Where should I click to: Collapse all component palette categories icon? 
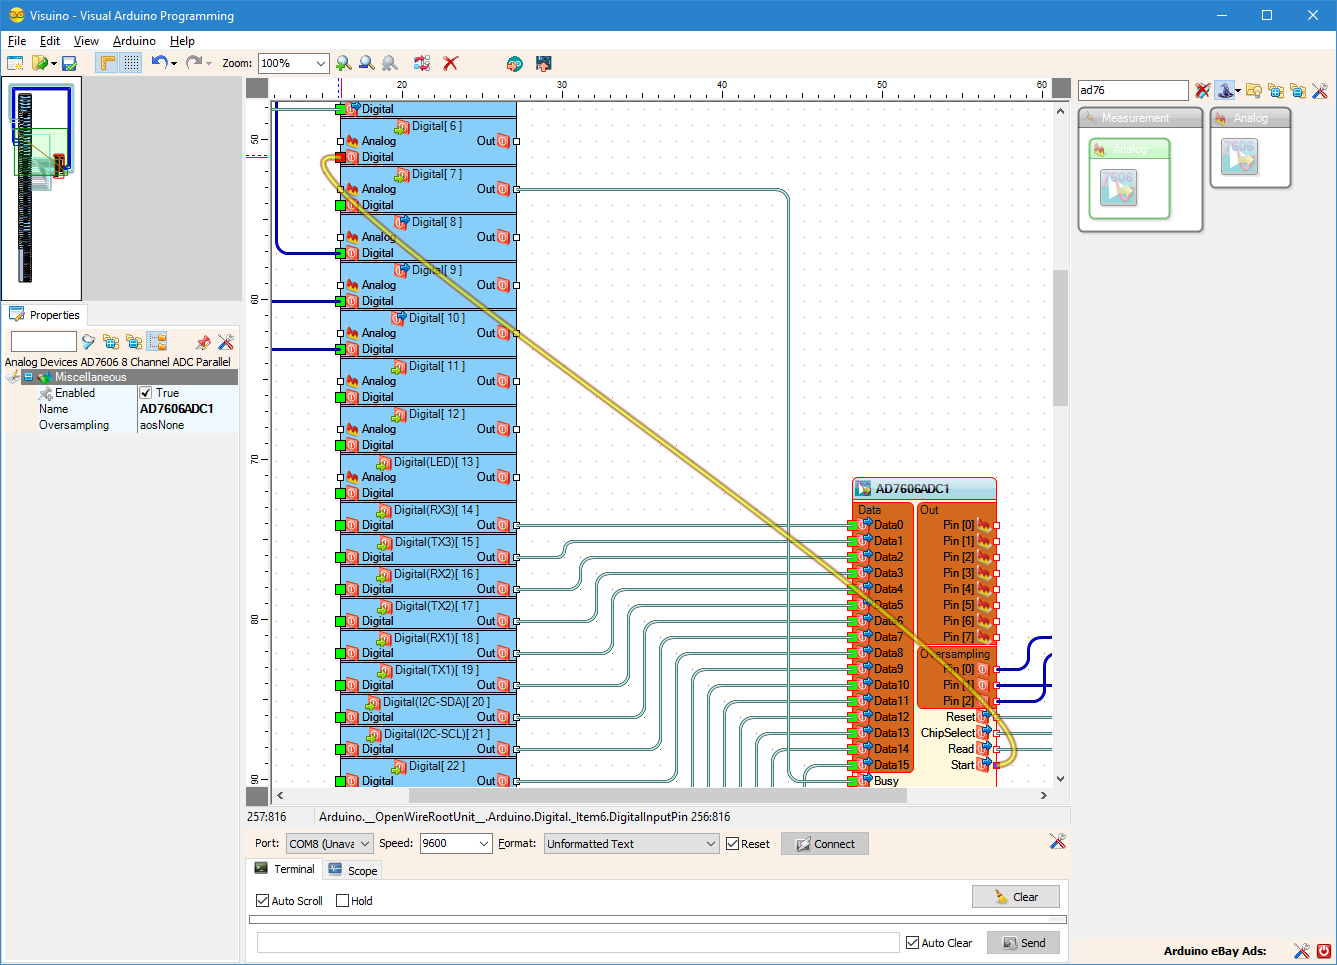[x=1298, y=90]
